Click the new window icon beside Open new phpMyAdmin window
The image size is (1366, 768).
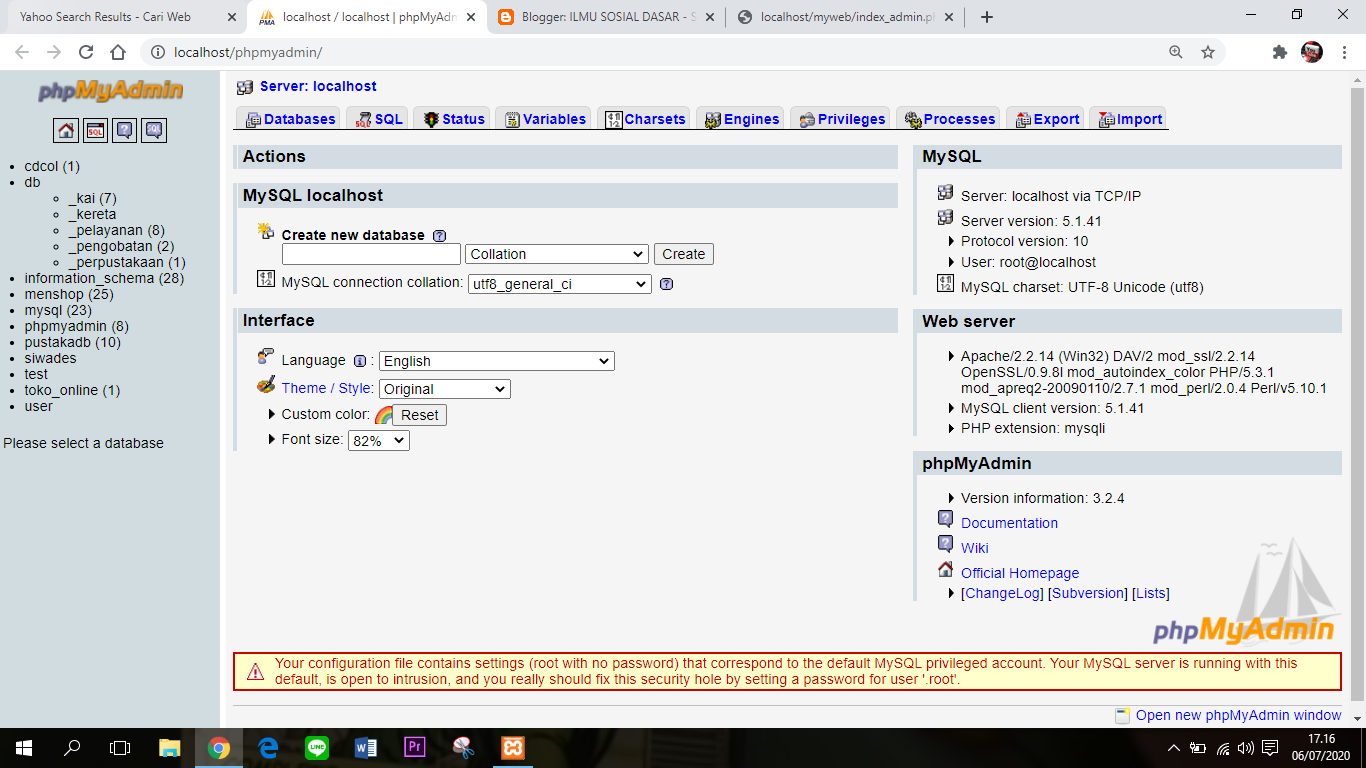[x=1123, y=715]
